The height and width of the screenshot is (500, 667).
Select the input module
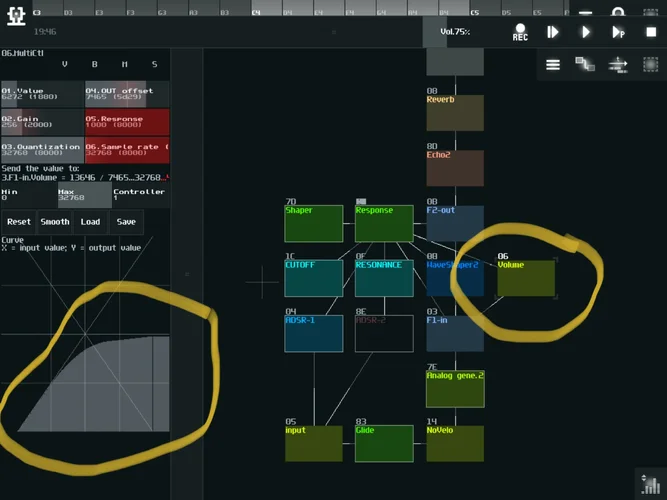pyautogui.click(x=314, y=443)
